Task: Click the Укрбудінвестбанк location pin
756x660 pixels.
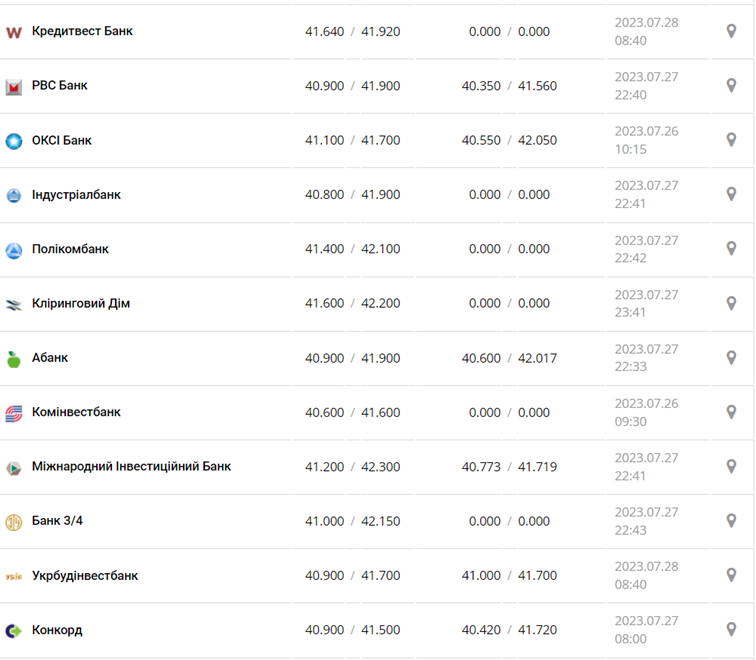Action: coord(731,576)
